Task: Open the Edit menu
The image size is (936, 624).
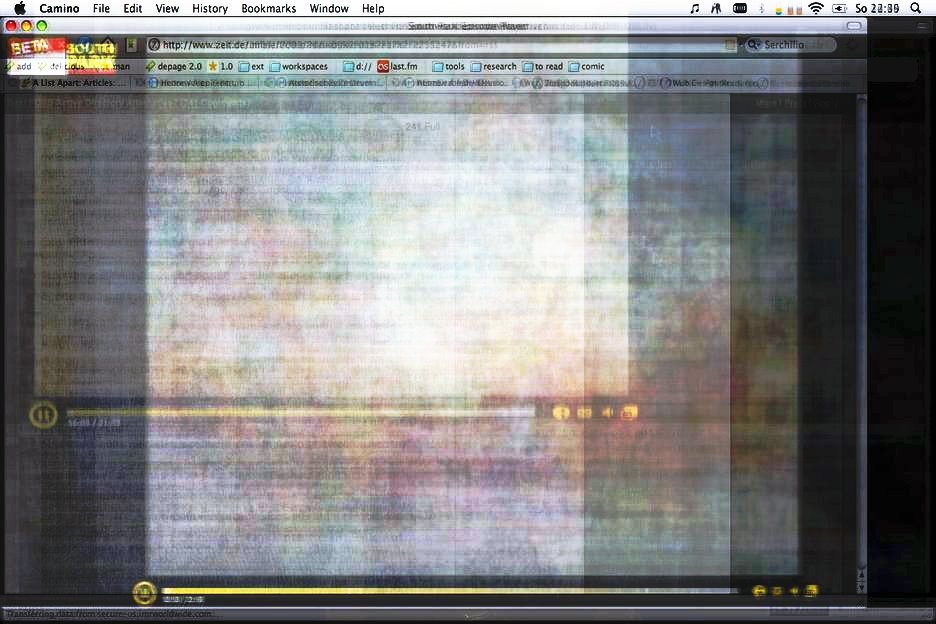Action: pyautogui.click(x=133, y=8)
